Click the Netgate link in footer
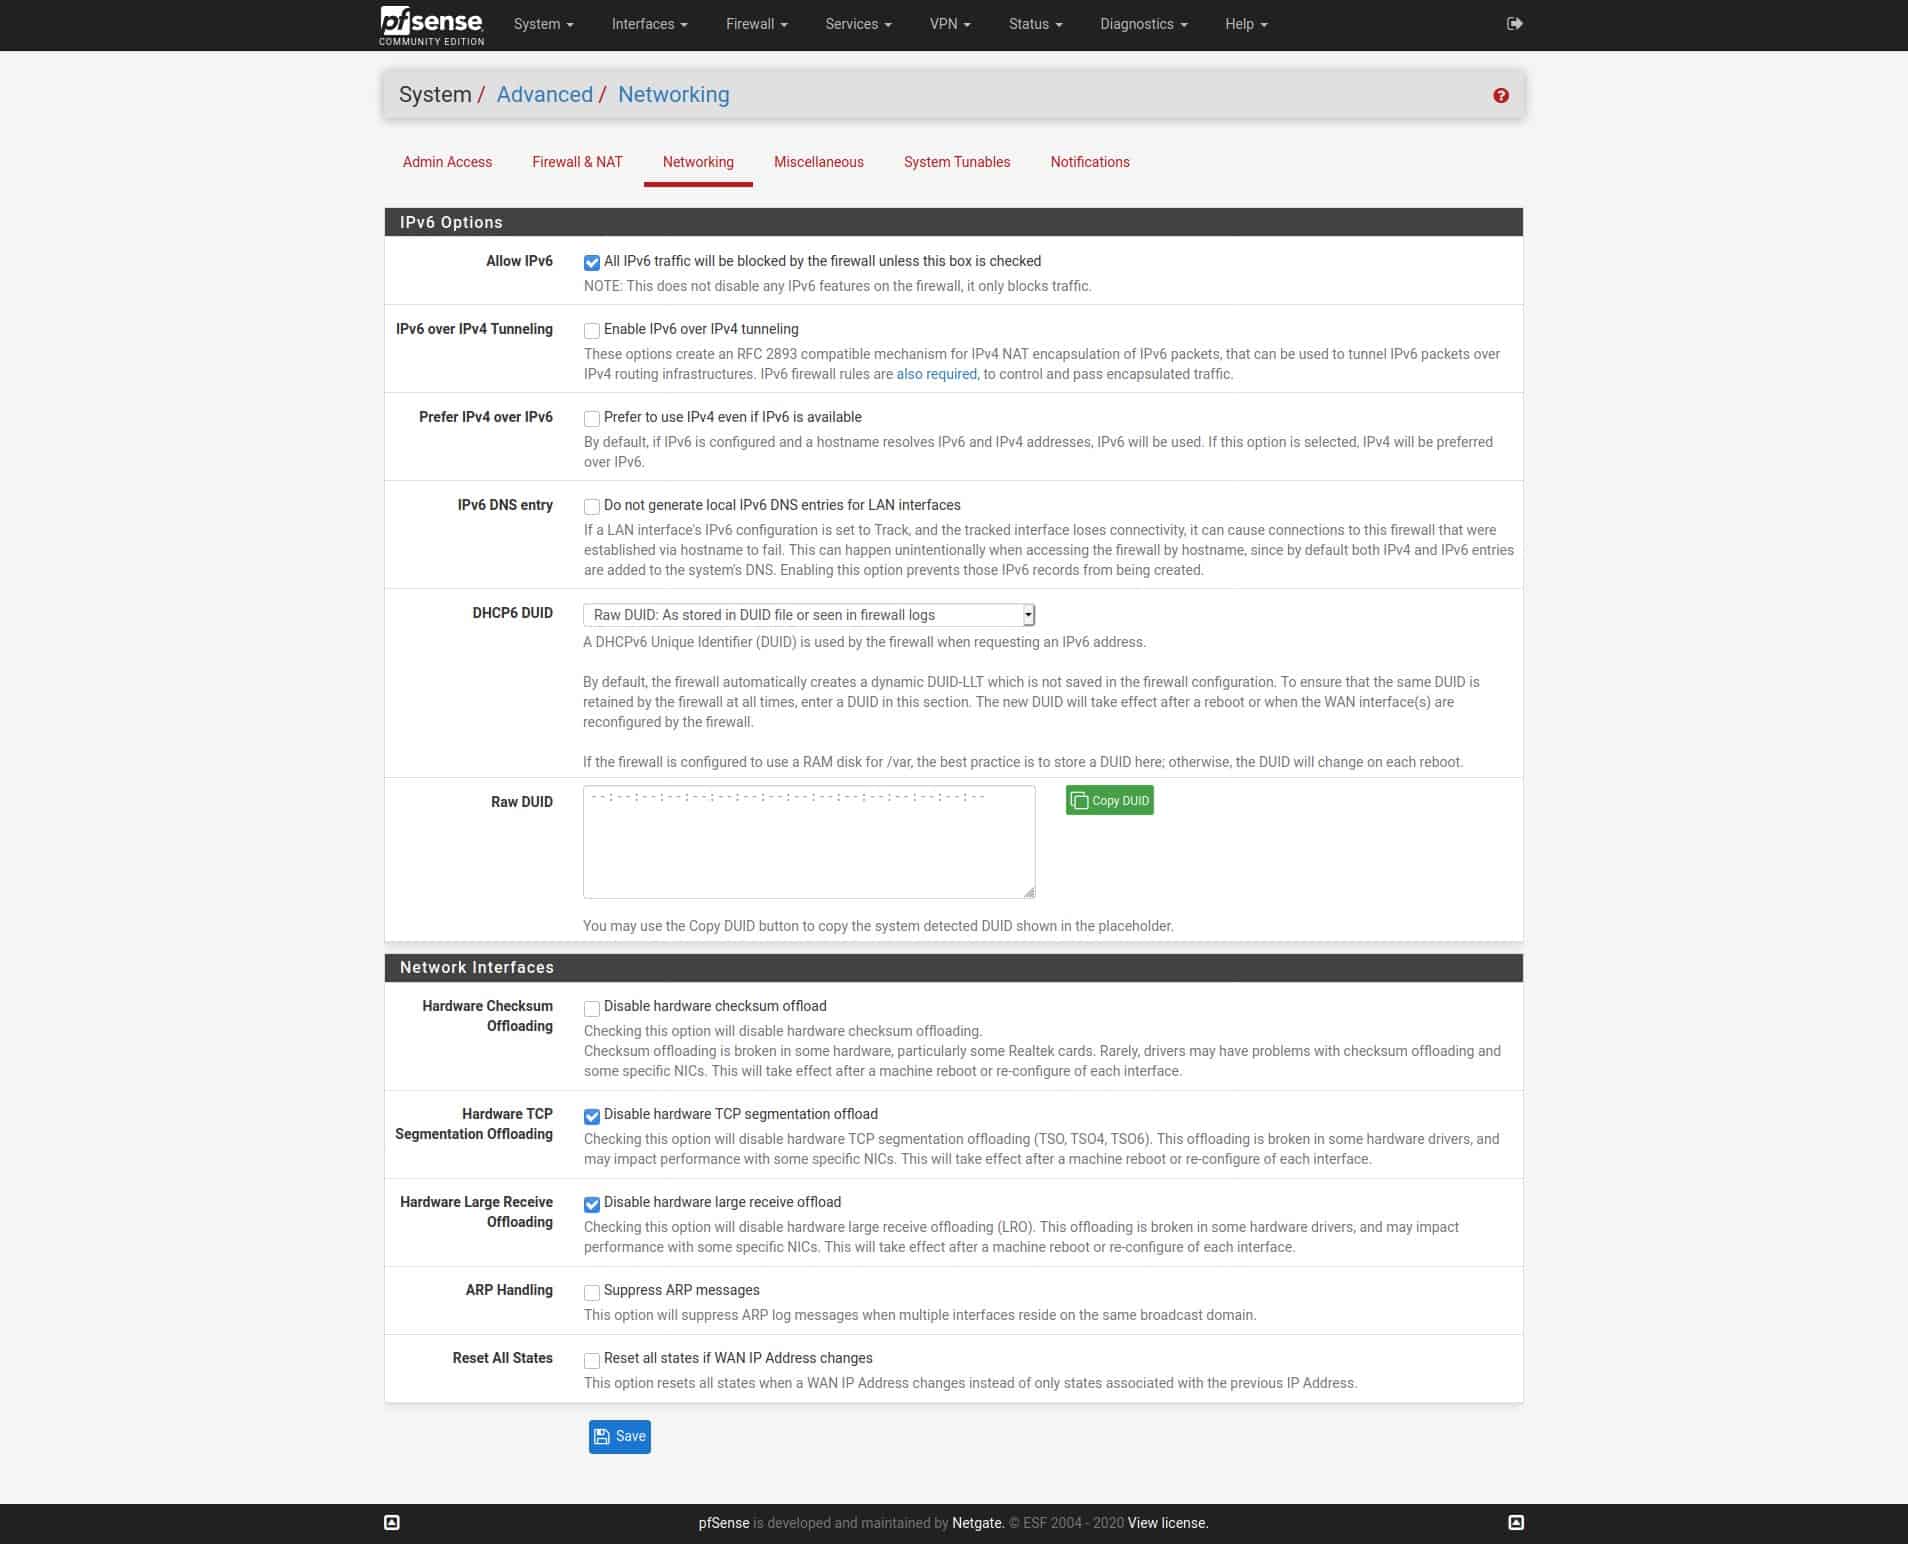 tap(976, 1523)
